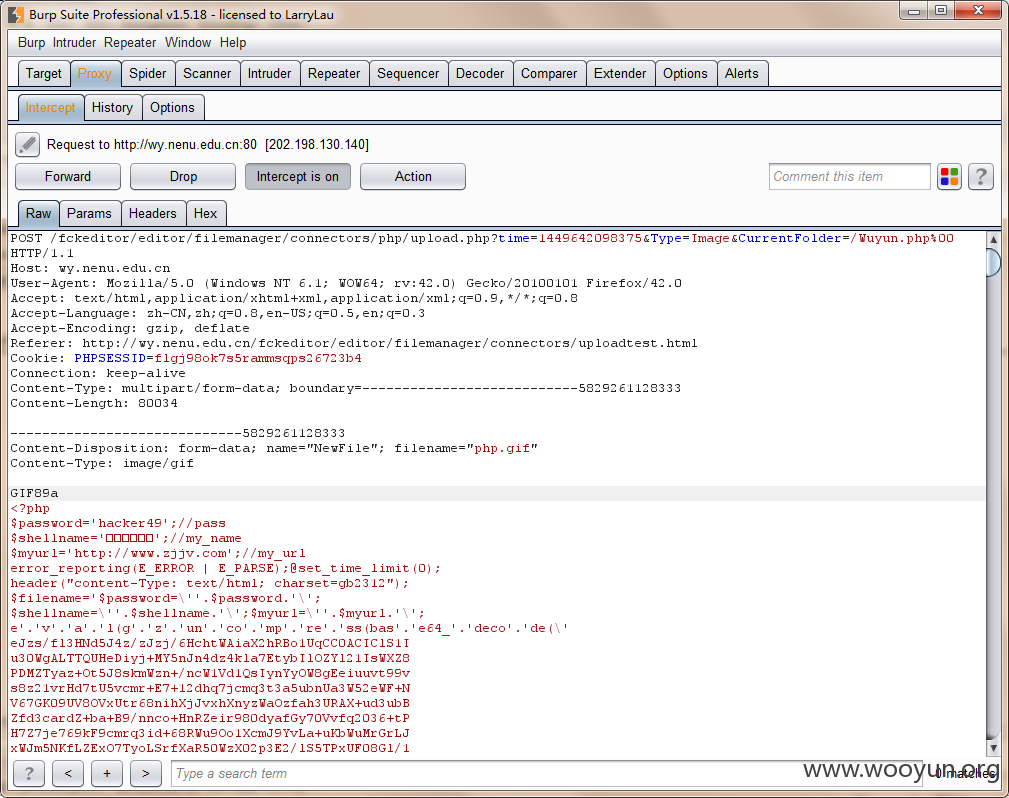Switch to the Sequencer tab
1009x798 pixels.
point(408,73)
